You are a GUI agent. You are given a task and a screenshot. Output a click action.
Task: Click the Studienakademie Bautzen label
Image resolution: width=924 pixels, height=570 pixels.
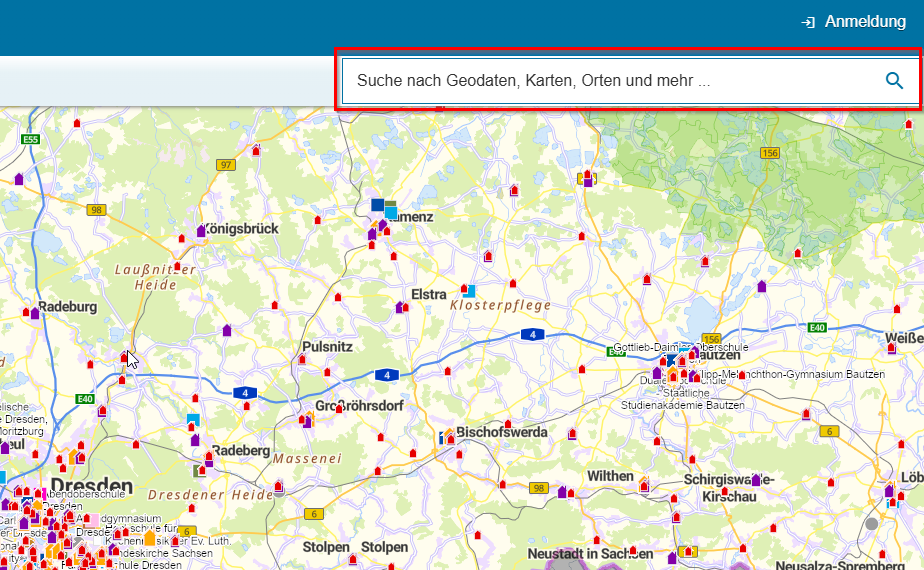[x=682, y=406]
